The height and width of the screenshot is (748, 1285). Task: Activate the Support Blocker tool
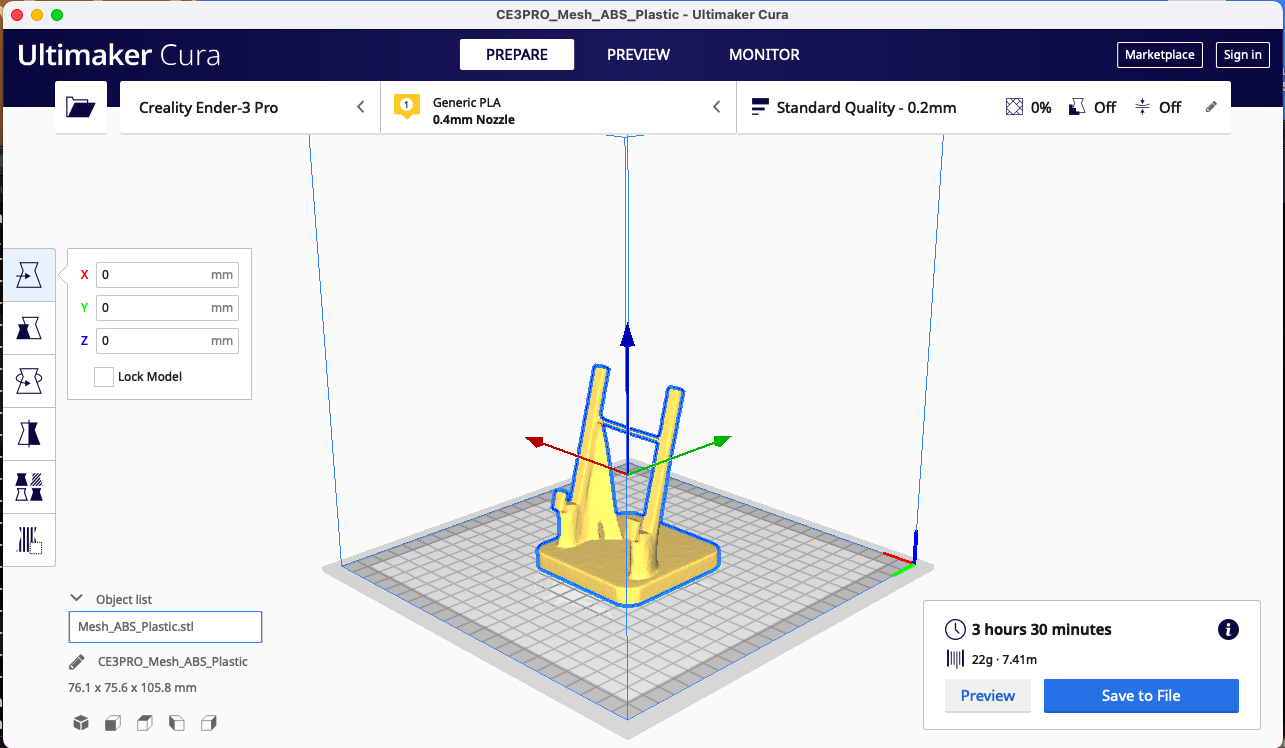pos(29,540)
